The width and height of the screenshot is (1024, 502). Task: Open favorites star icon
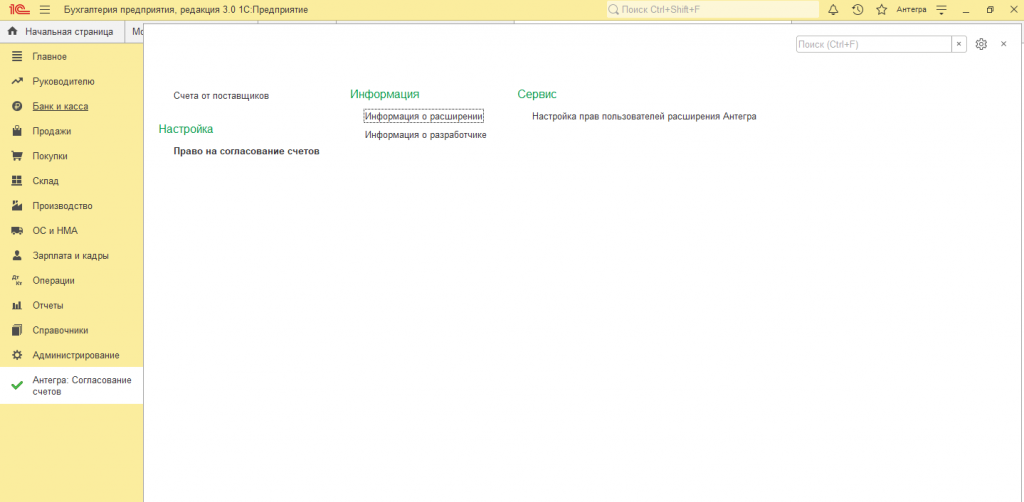pos(881,10)
